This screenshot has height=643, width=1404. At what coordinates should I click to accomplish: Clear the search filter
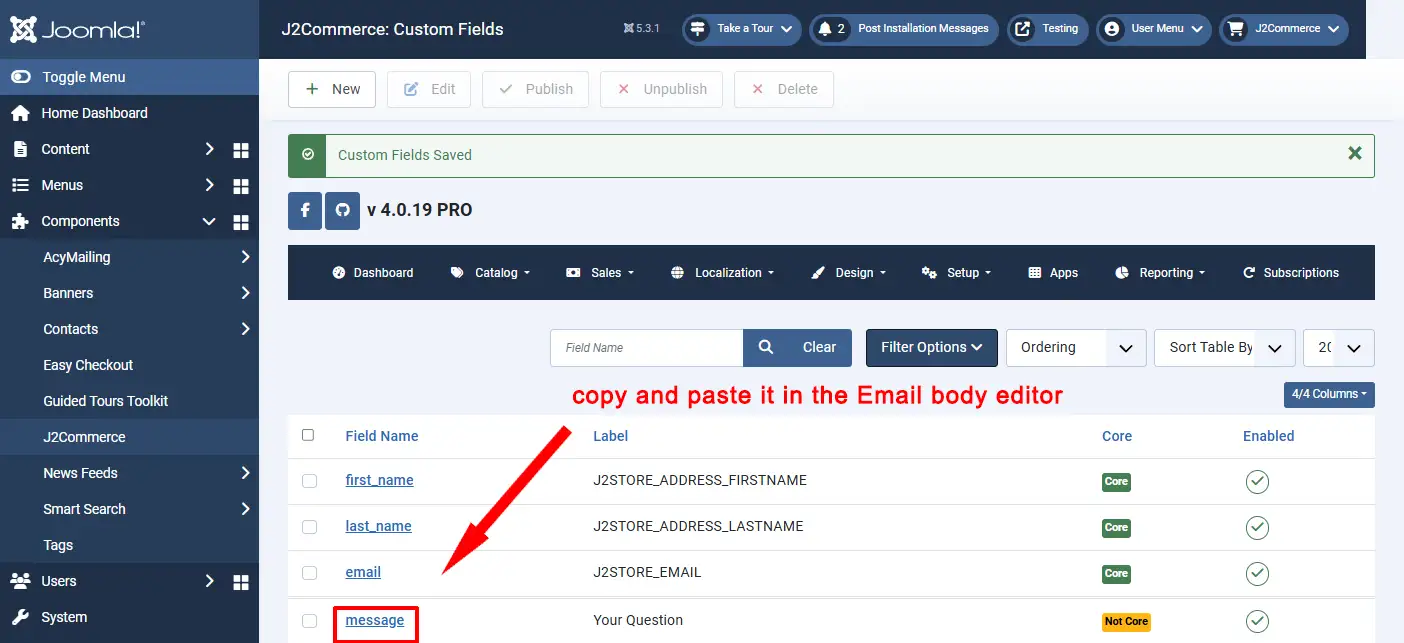(820, 348)
